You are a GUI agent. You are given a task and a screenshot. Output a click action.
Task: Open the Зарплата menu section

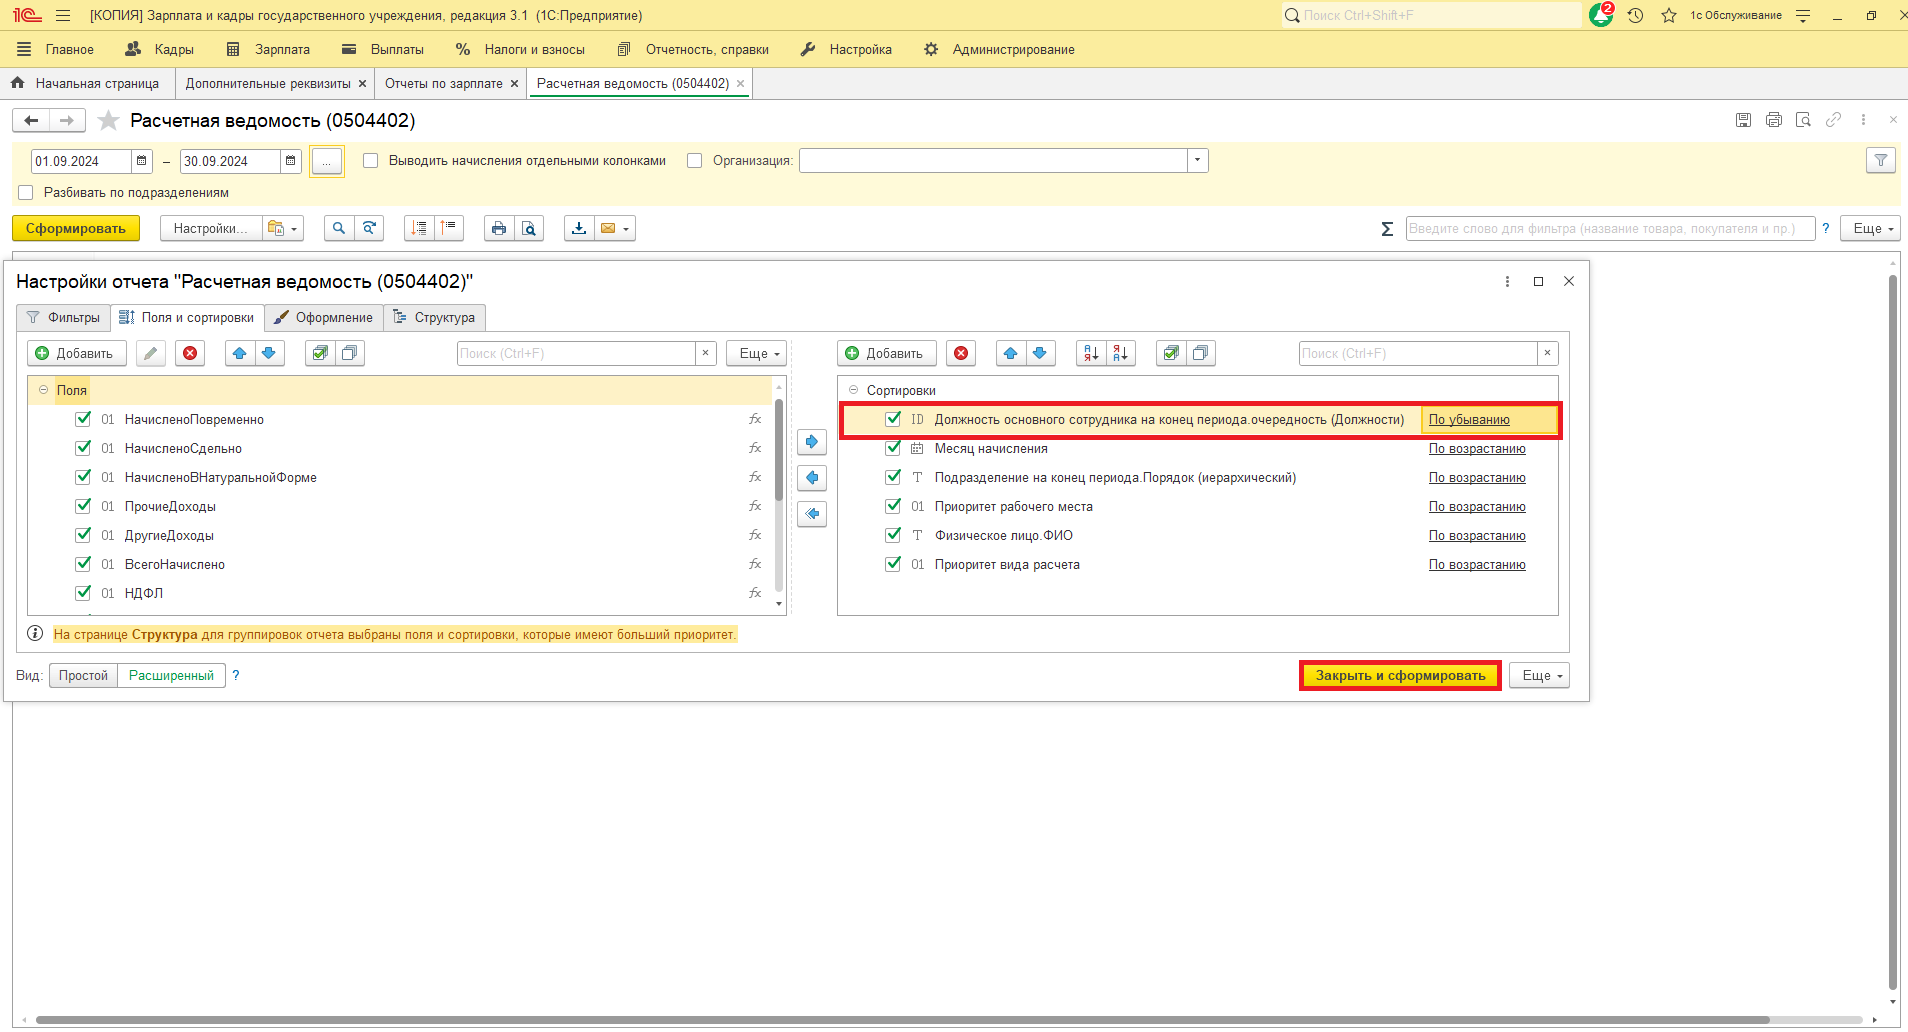pyautogui.click(x=269, y=49)
